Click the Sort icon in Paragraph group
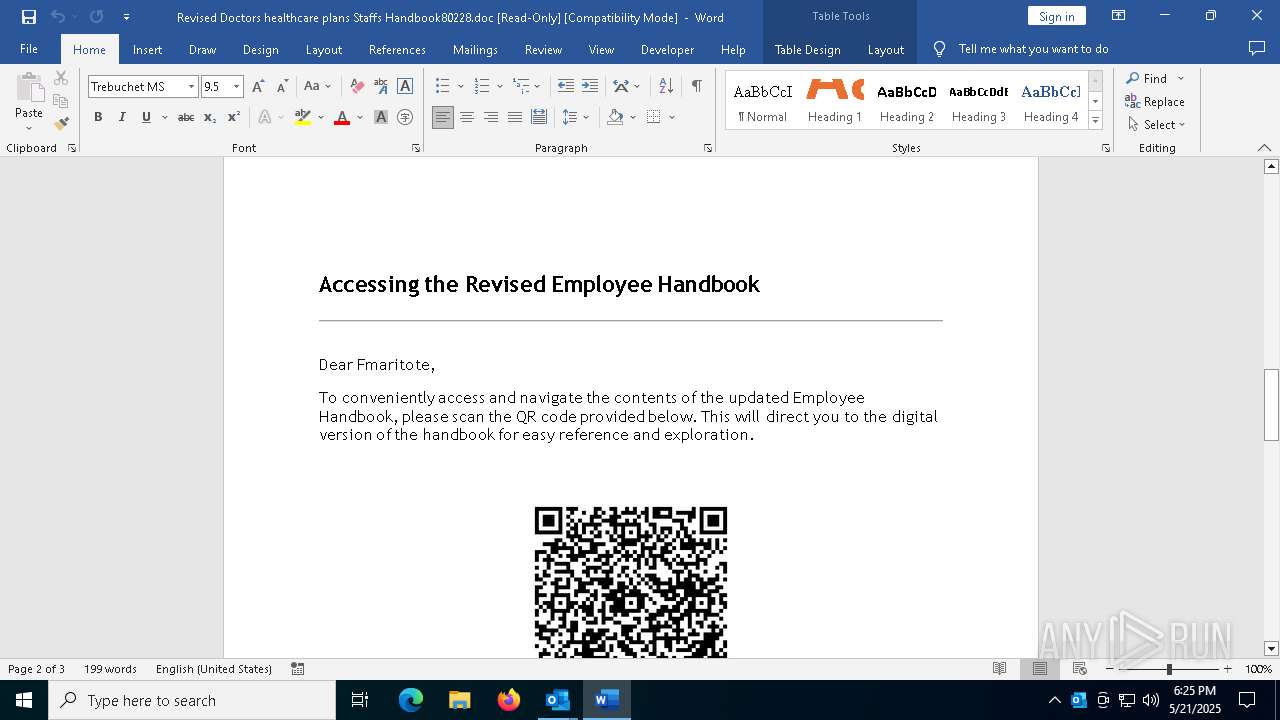This screenshot has width=1280, height=720. coord(666,87)
